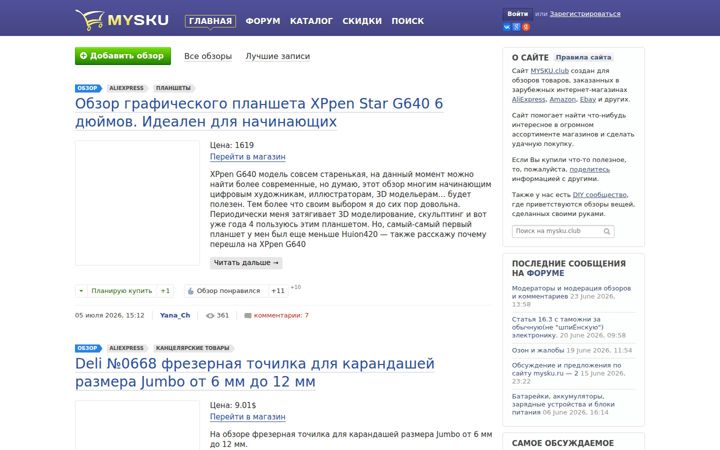The height and width of the screenshot is (450, 720).
Task: Focus 'Поиск на mysku.club' search field
Action: [563, 231]
